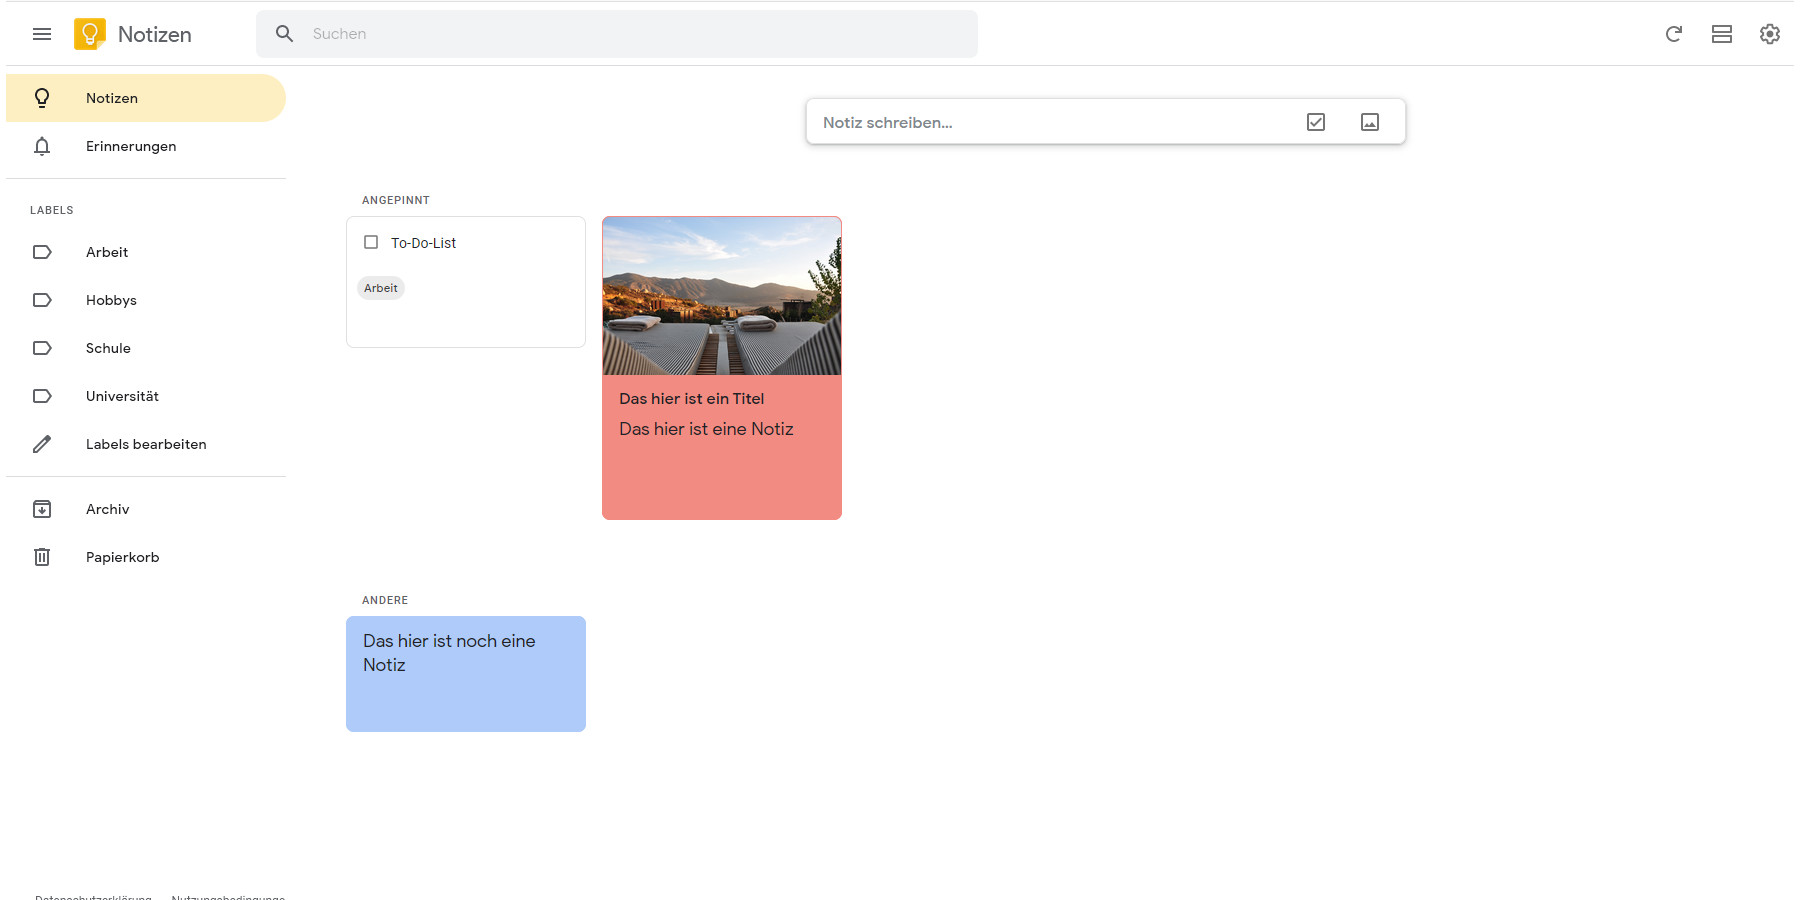Show notes labeled Universität

122,396
